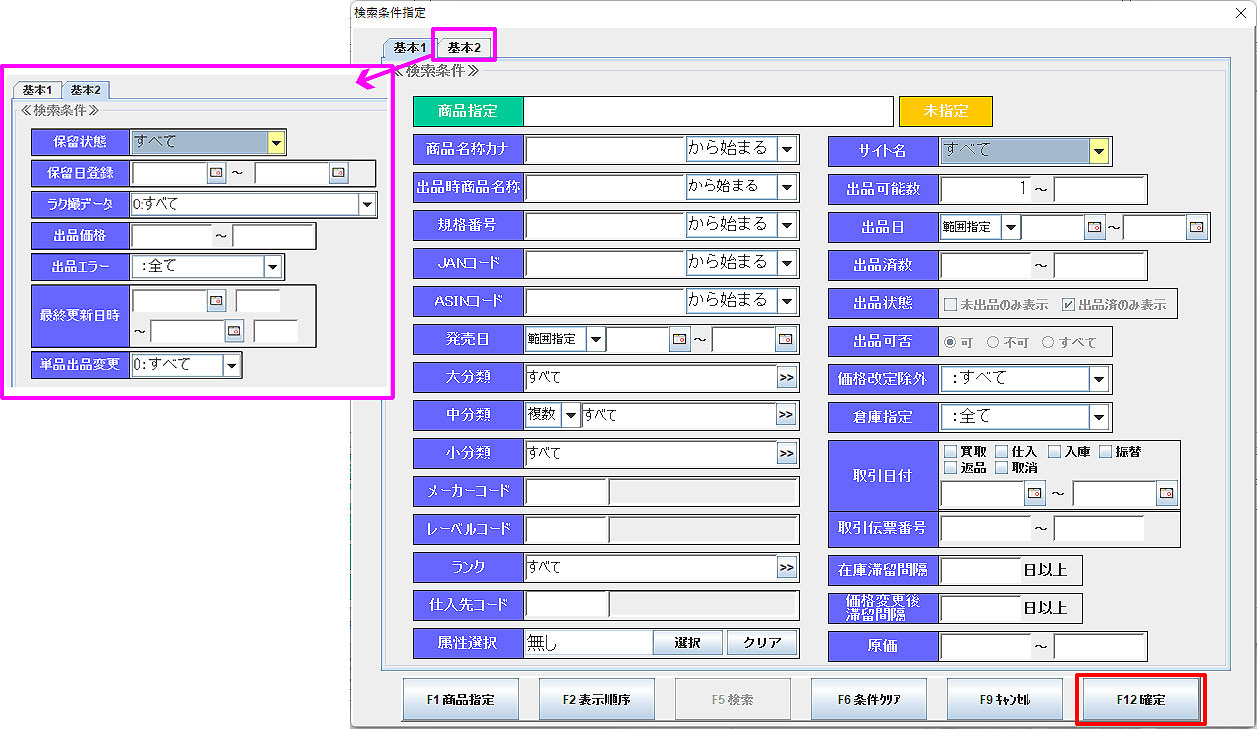Screen dimensions: 1257x729
Task: Click the 小分類 browse arrow button
Action: (787, 454)
